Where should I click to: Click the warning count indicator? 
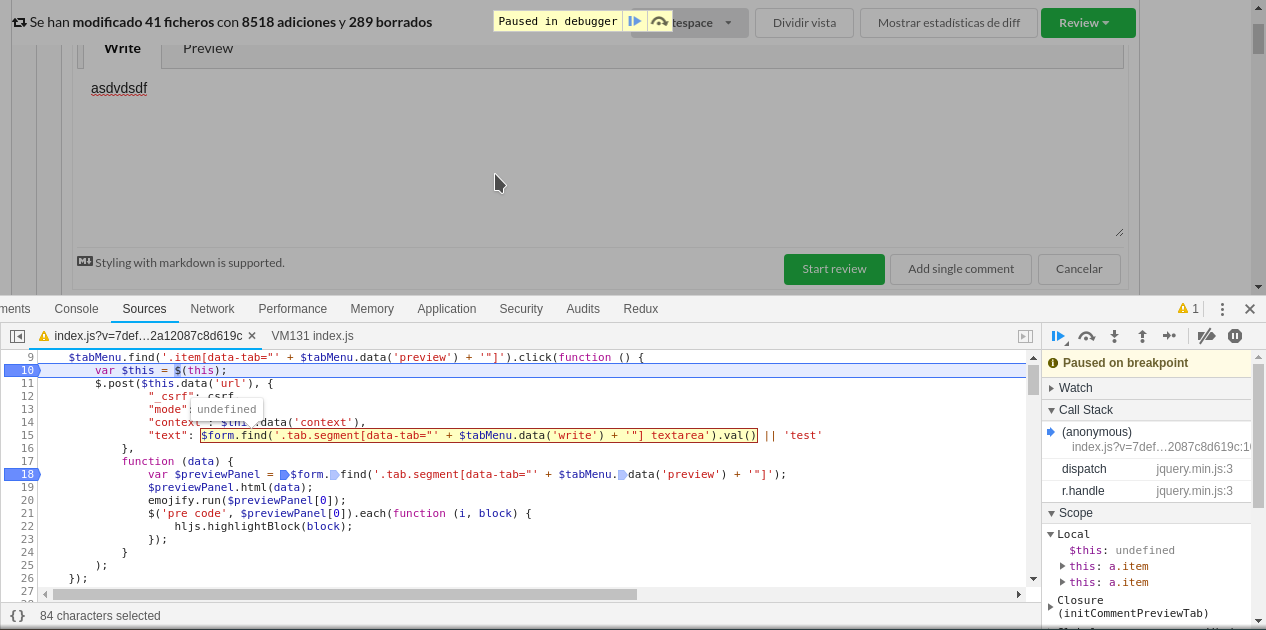pos(1188,309)
